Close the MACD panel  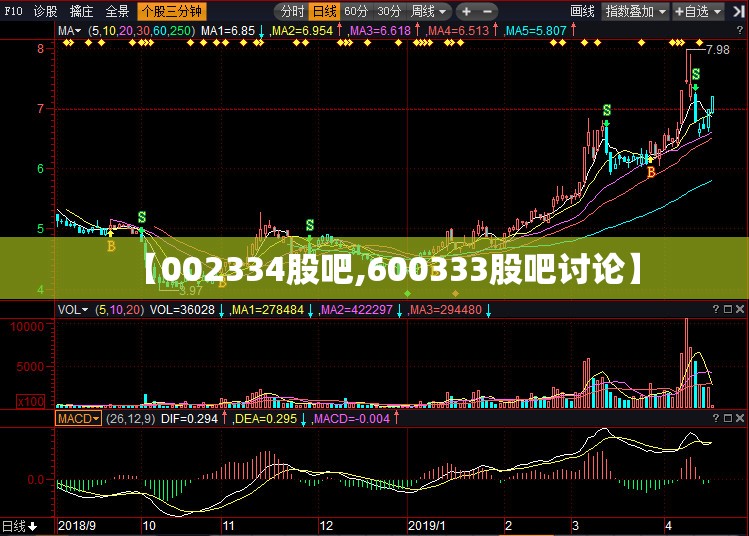(740, 418)
